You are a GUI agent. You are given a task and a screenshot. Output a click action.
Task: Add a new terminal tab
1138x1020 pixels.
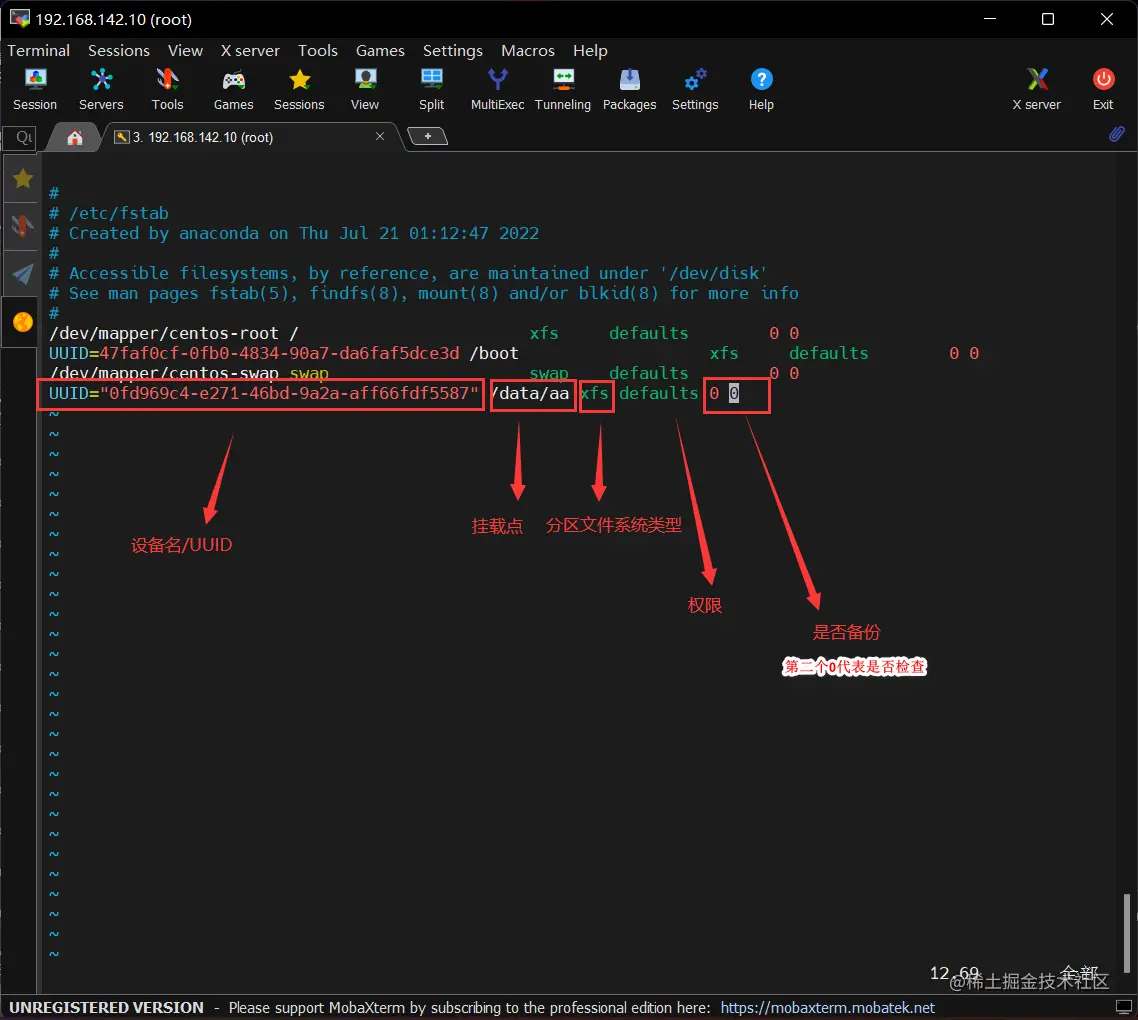point(427,136)
